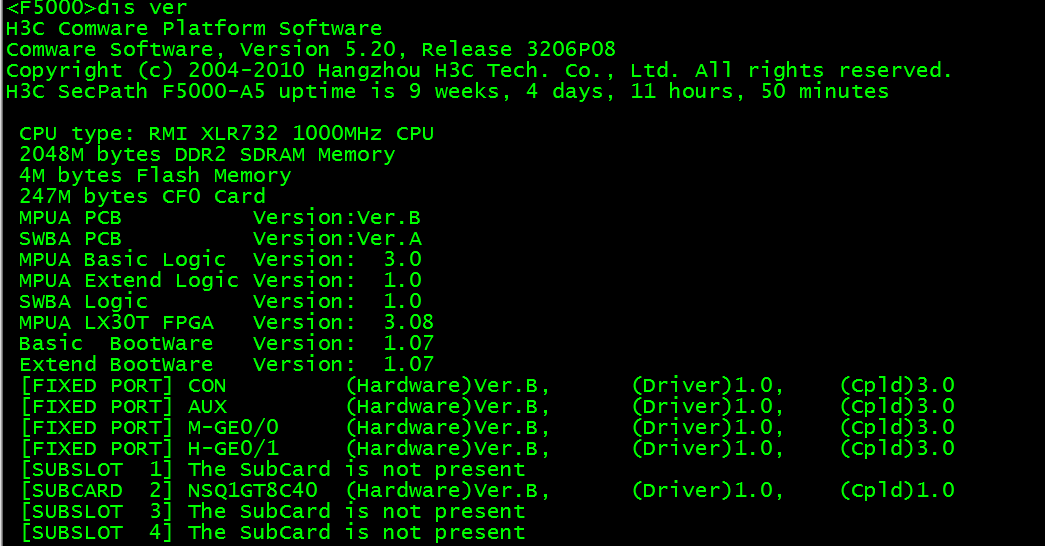Click '(Cpld)3.0' on the CON row
1045x546 pixels.
897,385
